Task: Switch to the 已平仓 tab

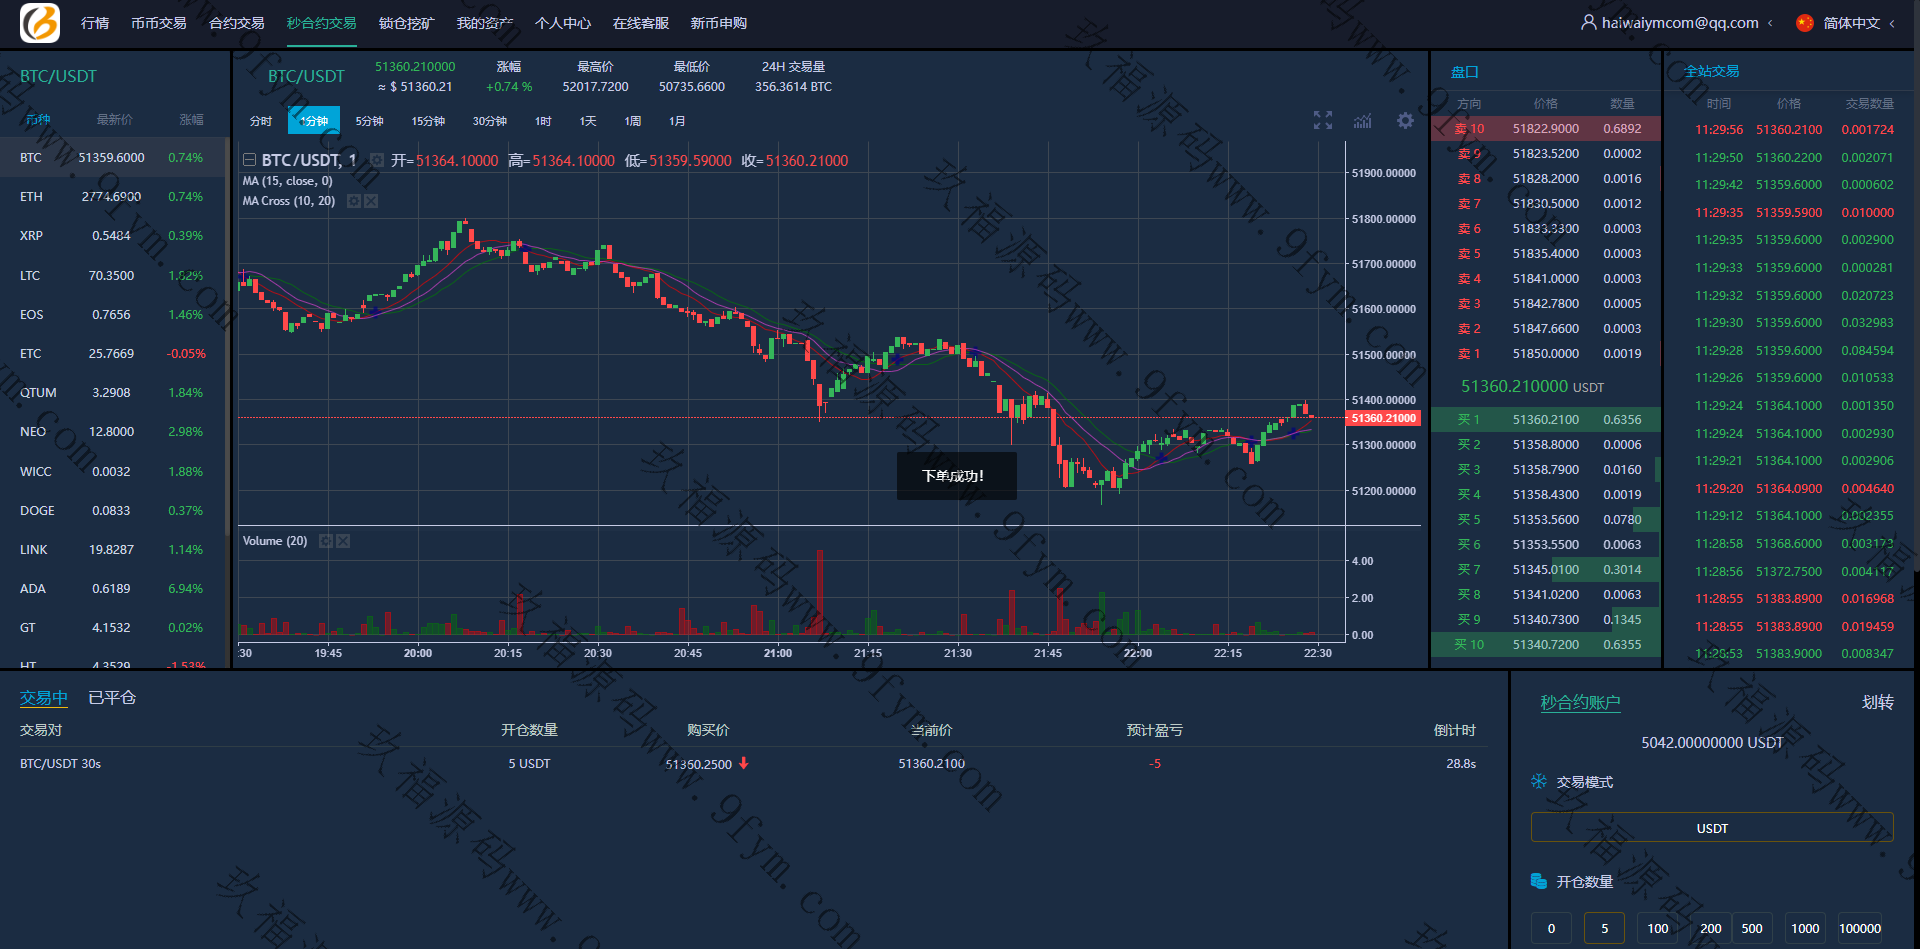Action: 112,698
